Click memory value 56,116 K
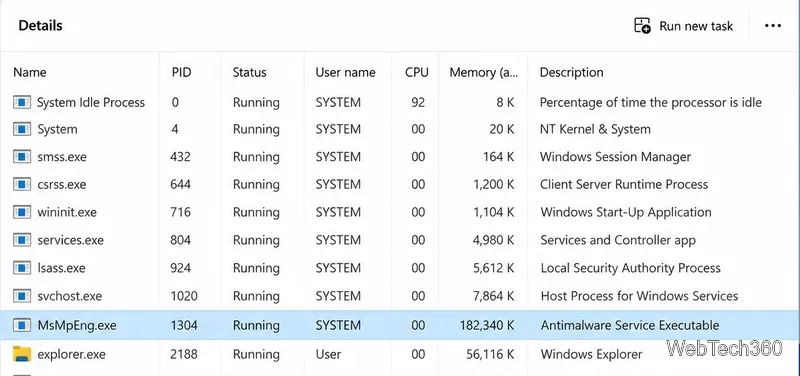Screen dimensions: 800x376 491,354
